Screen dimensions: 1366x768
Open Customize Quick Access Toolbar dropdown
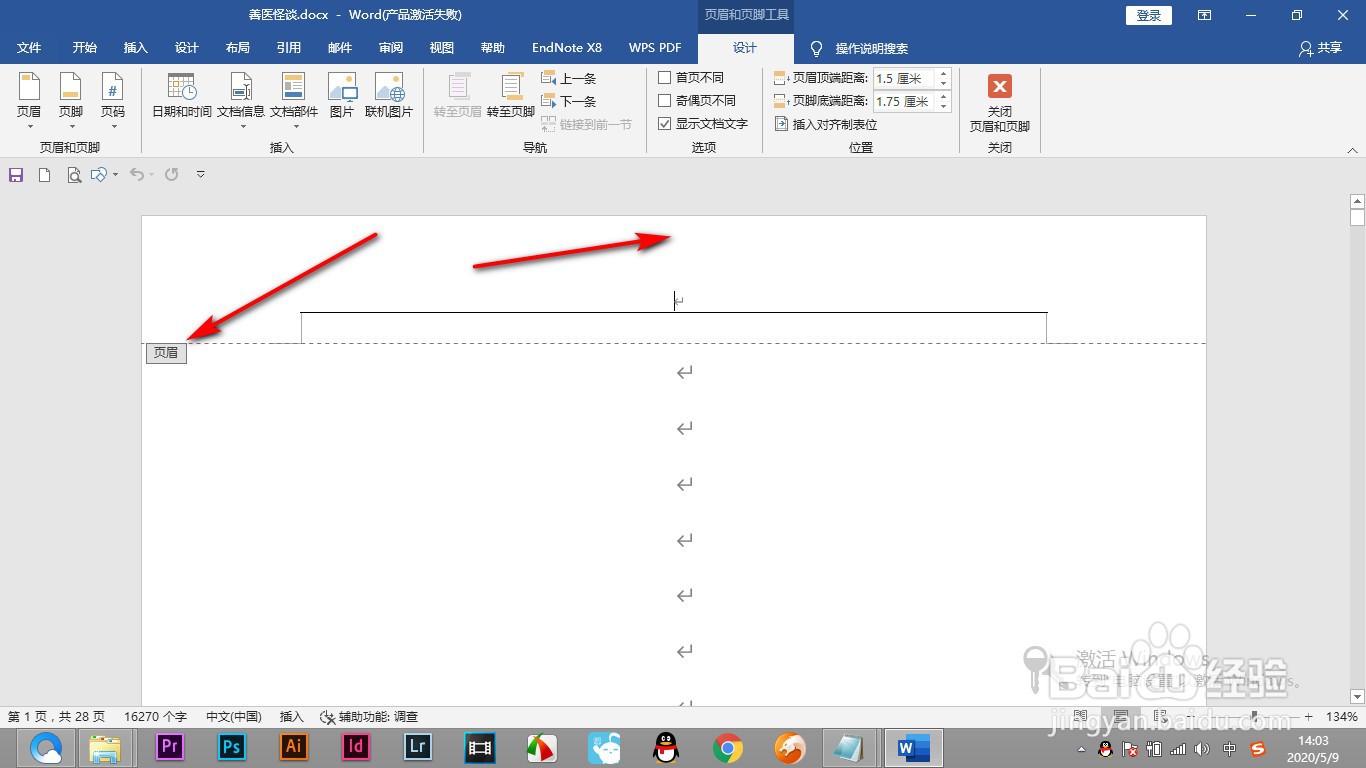point(200,175)
